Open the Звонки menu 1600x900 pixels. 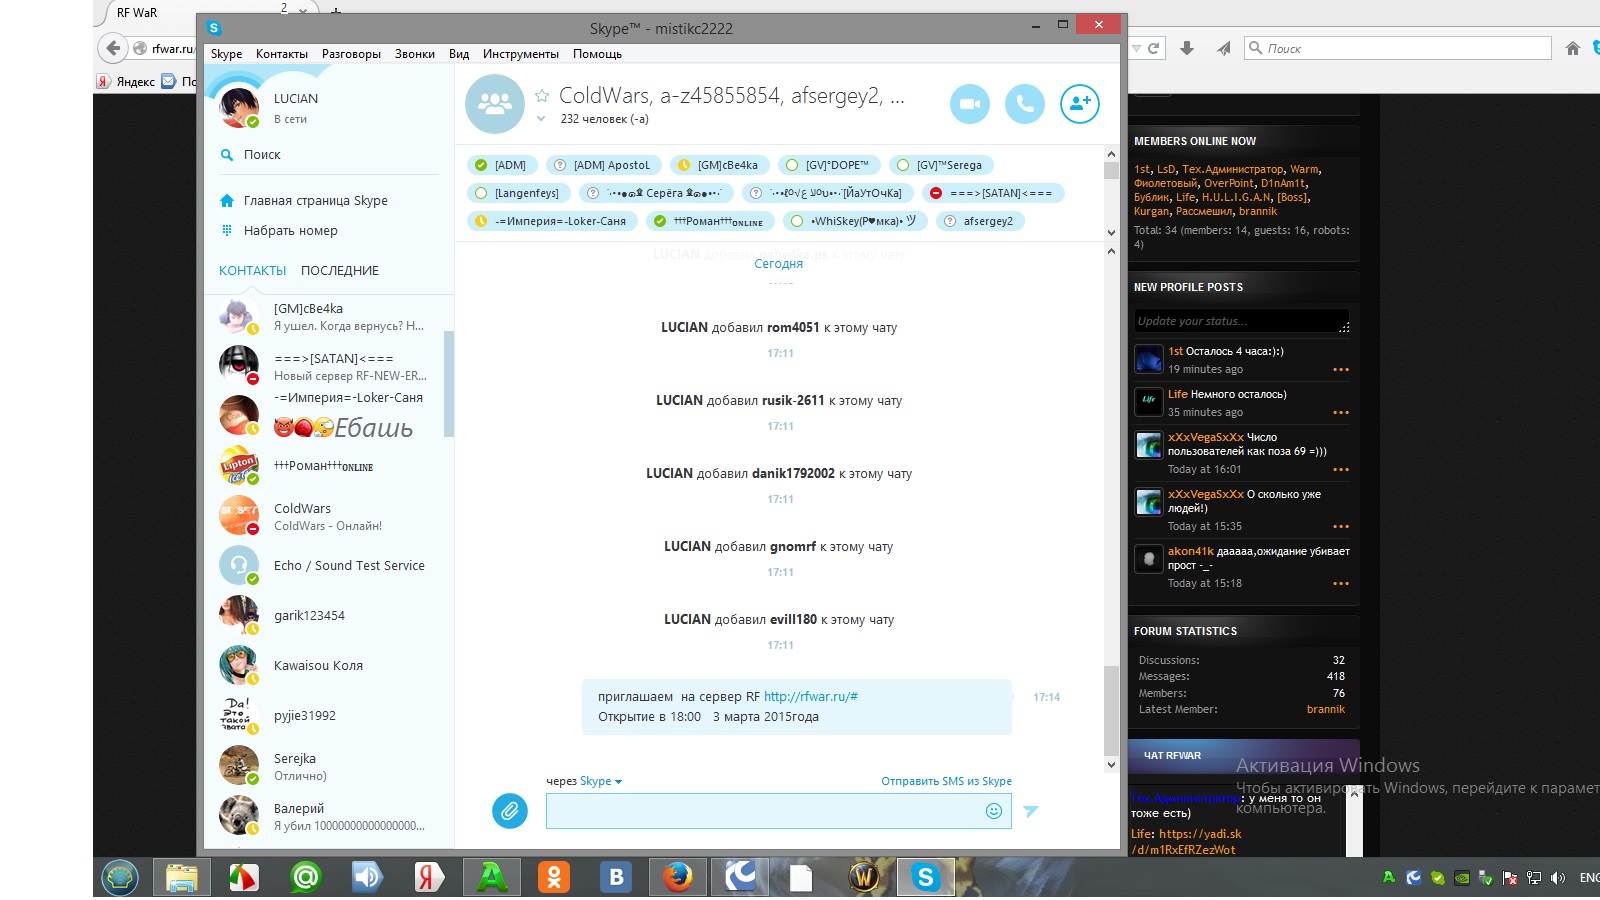[414, 54]
